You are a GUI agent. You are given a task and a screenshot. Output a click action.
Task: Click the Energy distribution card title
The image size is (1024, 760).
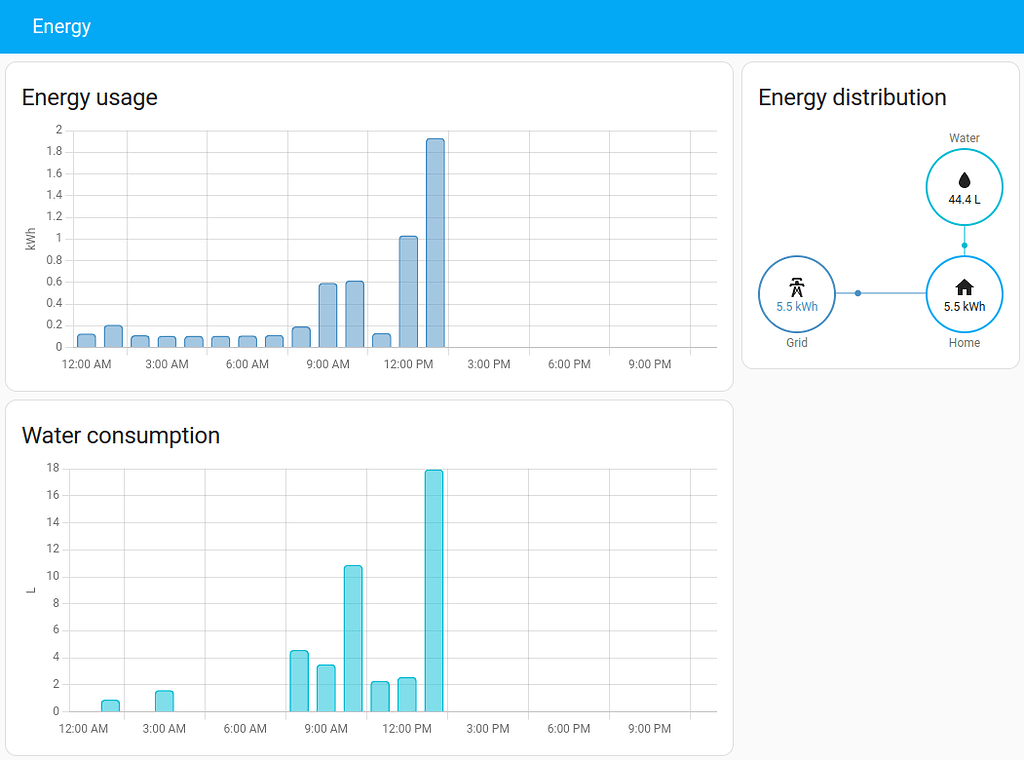(852, 97)
